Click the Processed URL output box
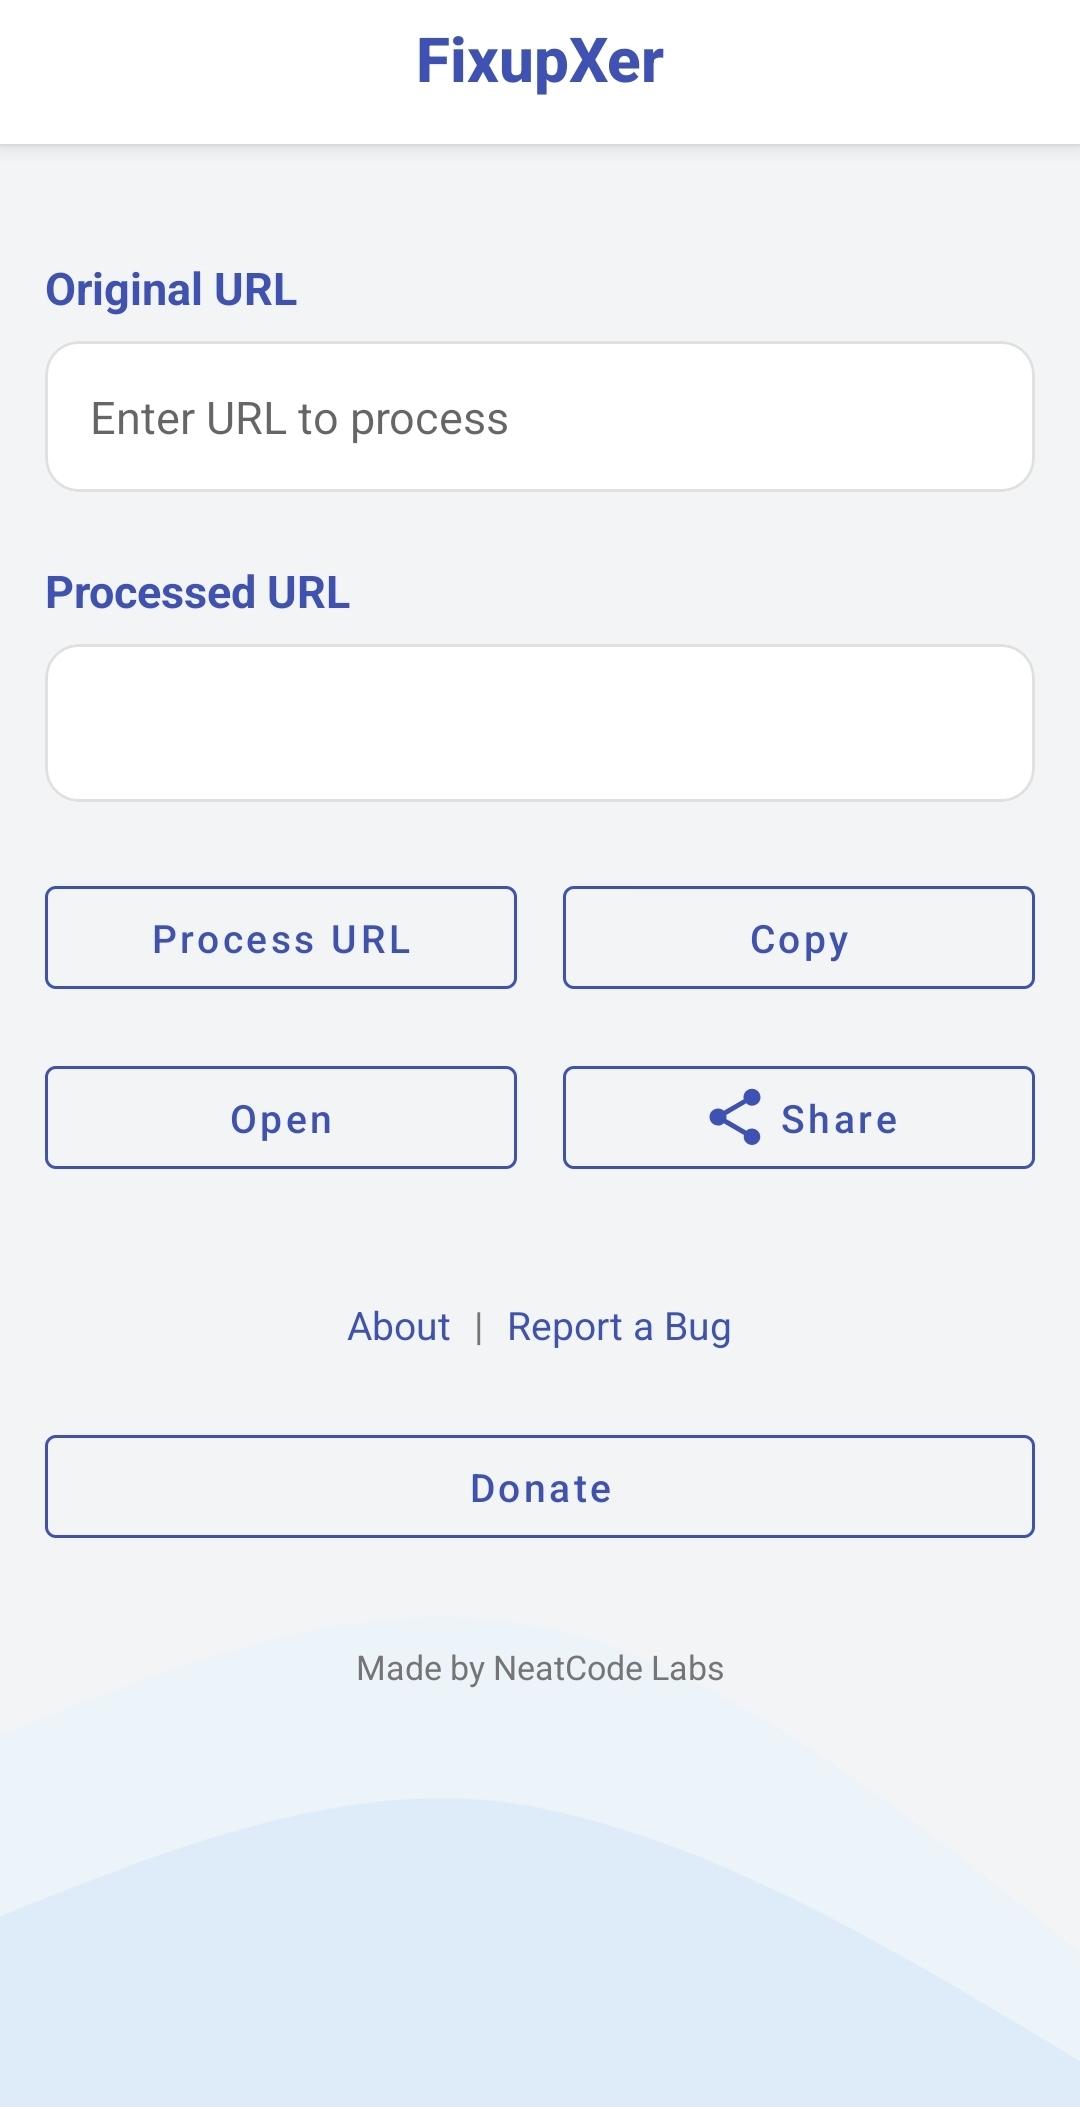The width and height of the screenshot is (1080, 2107). click(540, 722)
